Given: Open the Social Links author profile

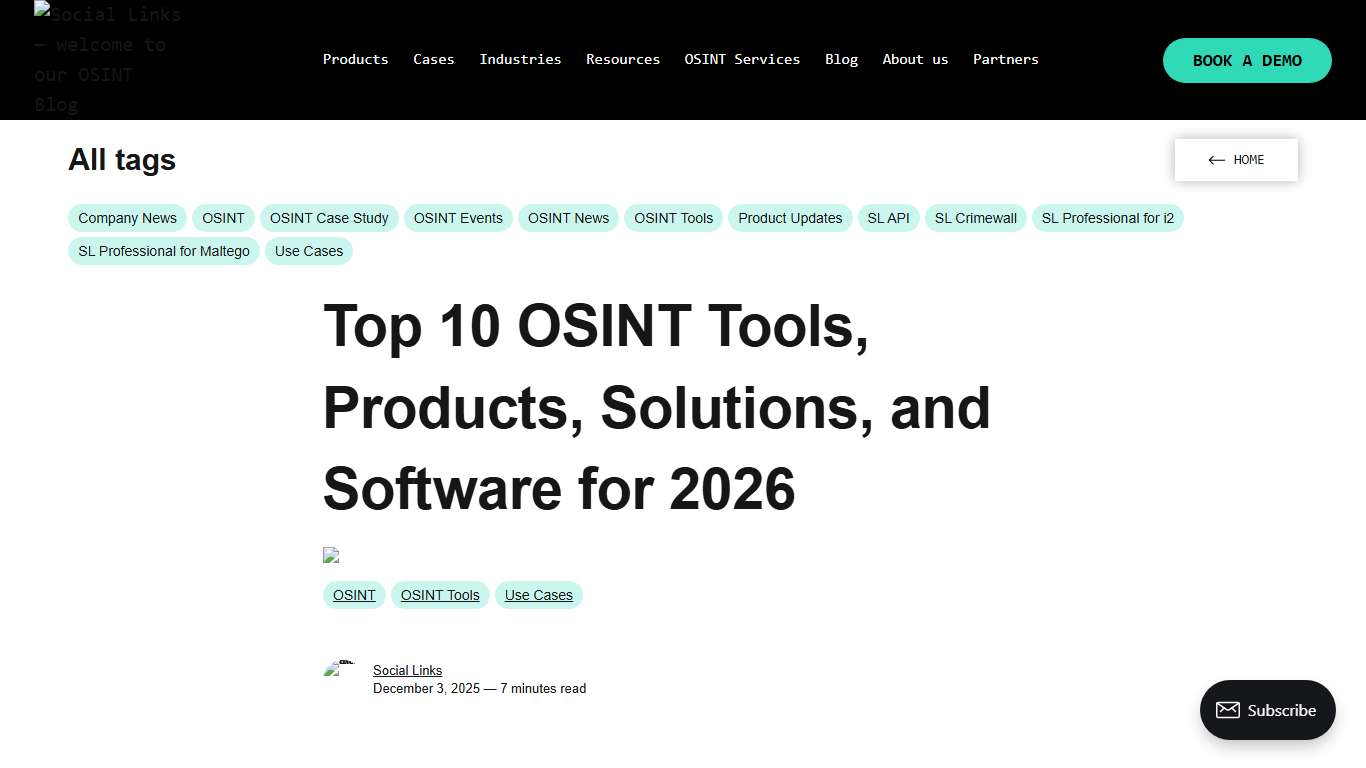Looking at the screenshot, I should click(x=407, y=670).
